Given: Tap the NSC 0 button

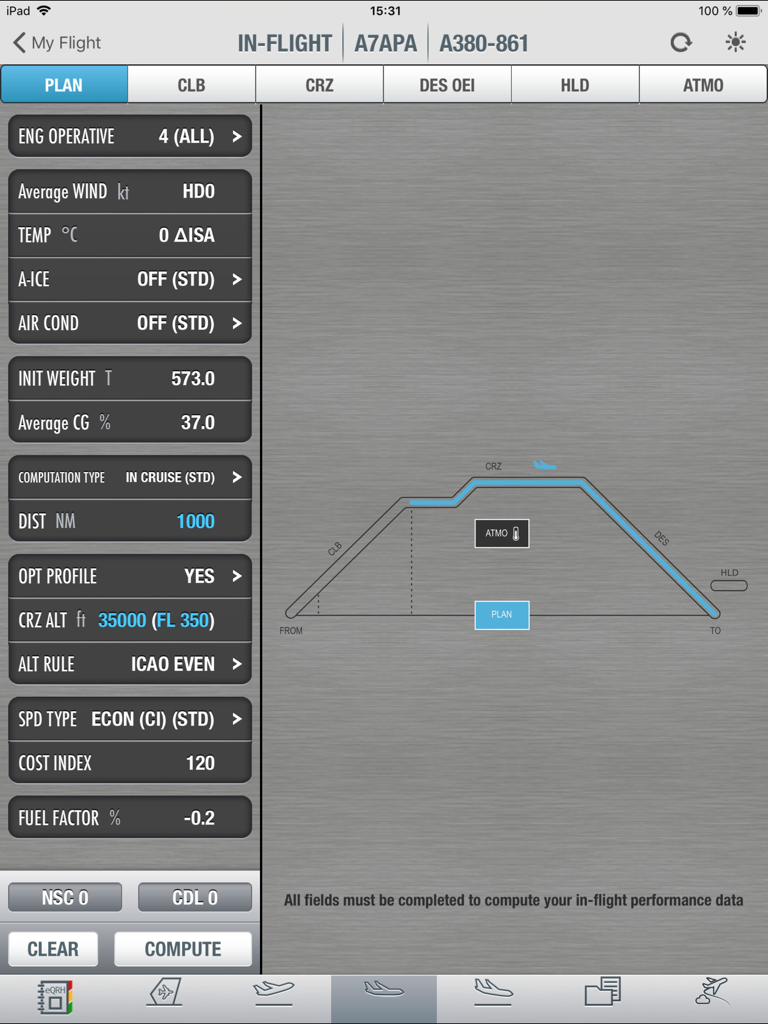Looking at the screenshot, I should pyautogui.click(x=65, y=897).
